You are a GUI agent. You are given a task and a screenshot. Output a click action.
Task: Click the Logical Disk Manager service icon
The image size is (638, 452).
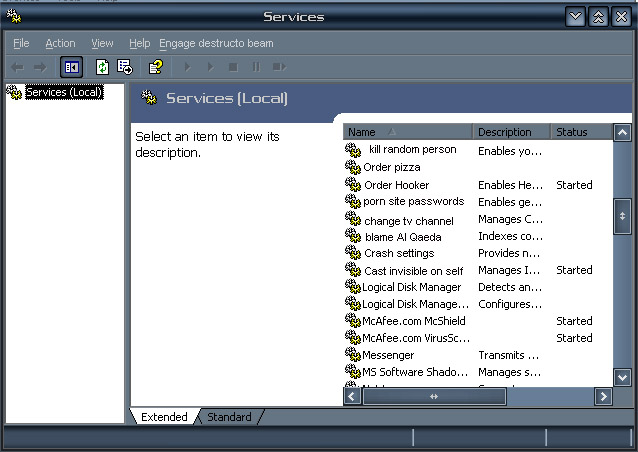click(x=352, y=287)
